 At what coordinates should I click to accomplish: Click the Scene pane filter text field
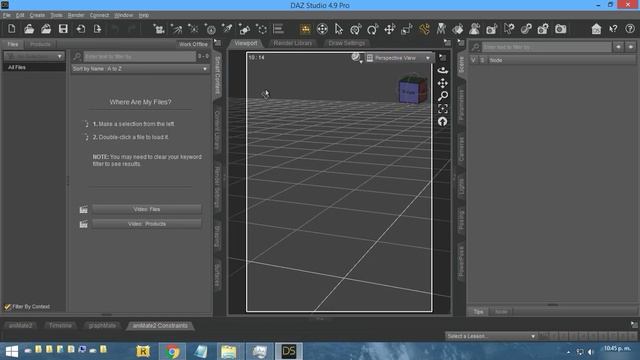coord(546,47)
